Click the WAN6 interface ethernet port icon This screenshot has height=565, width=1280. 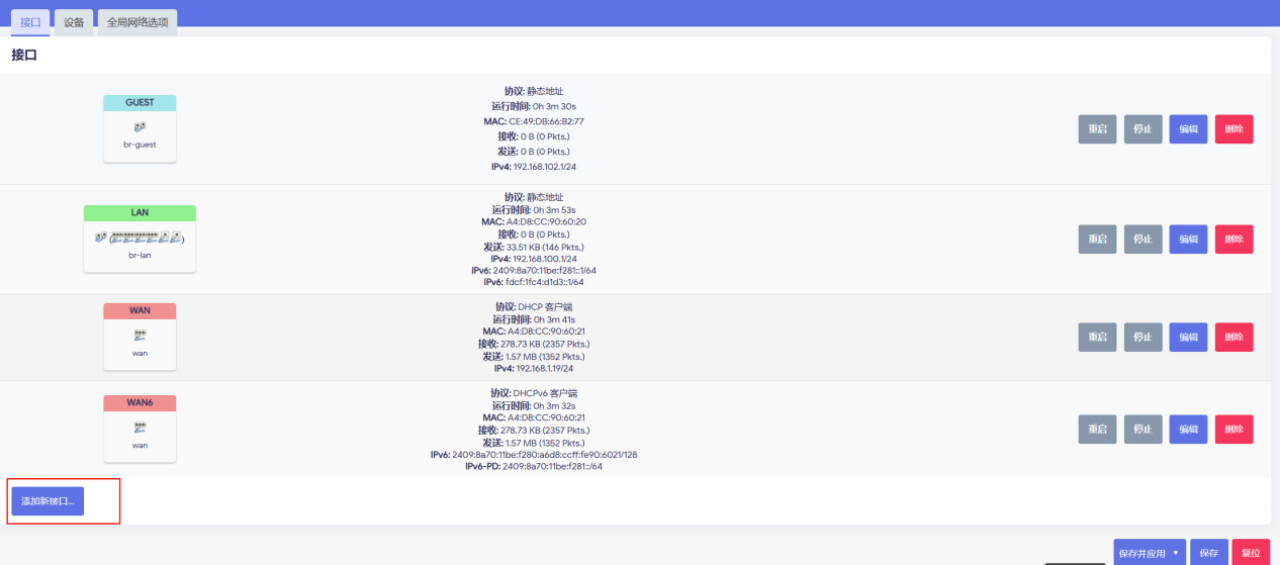pyautogui.click(x=140, y=426)
